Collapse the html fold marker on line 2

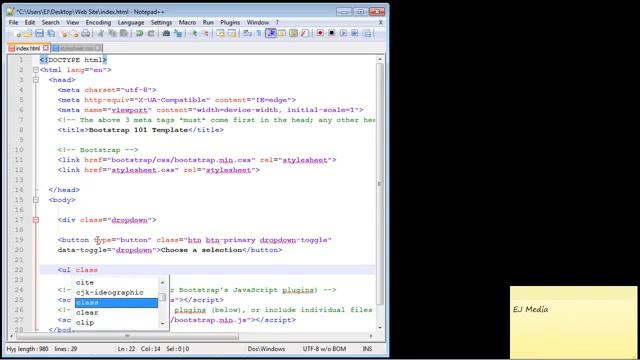coord(36,70)
